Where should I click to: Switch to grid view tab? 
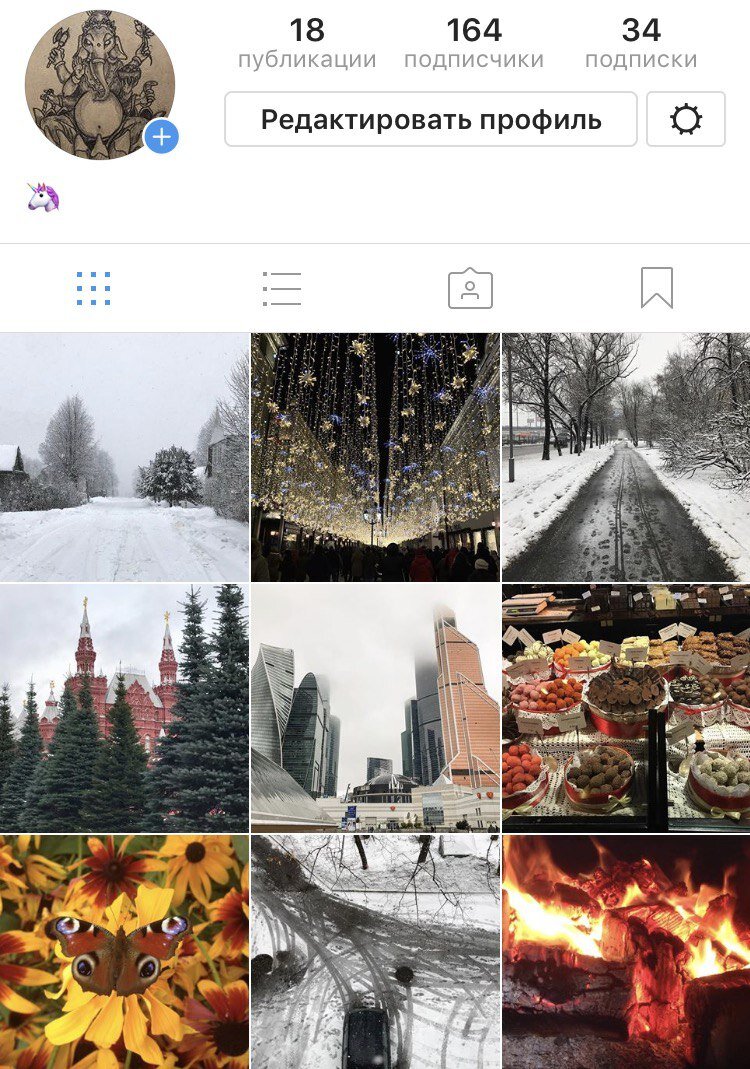click(93, 288)
